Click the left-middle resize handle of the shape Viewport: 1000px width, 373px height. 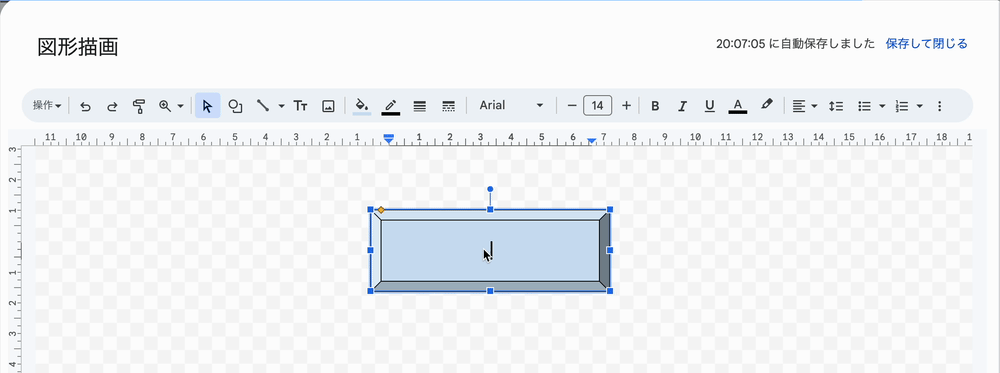pyautogui.click(x=371, y=250)
